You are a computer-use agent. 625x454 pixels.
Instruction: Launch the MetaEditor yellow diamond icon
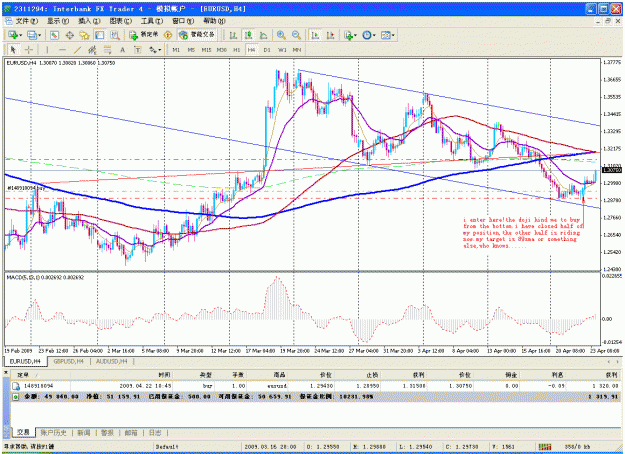click(168, 35)
